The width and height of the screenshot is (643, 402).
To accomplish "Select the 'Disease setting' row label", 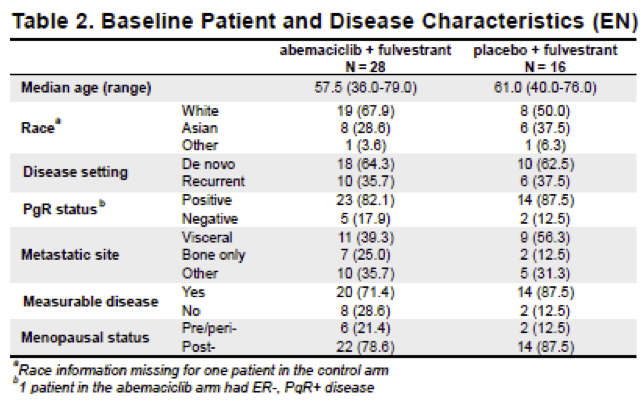I will (76, 171).
